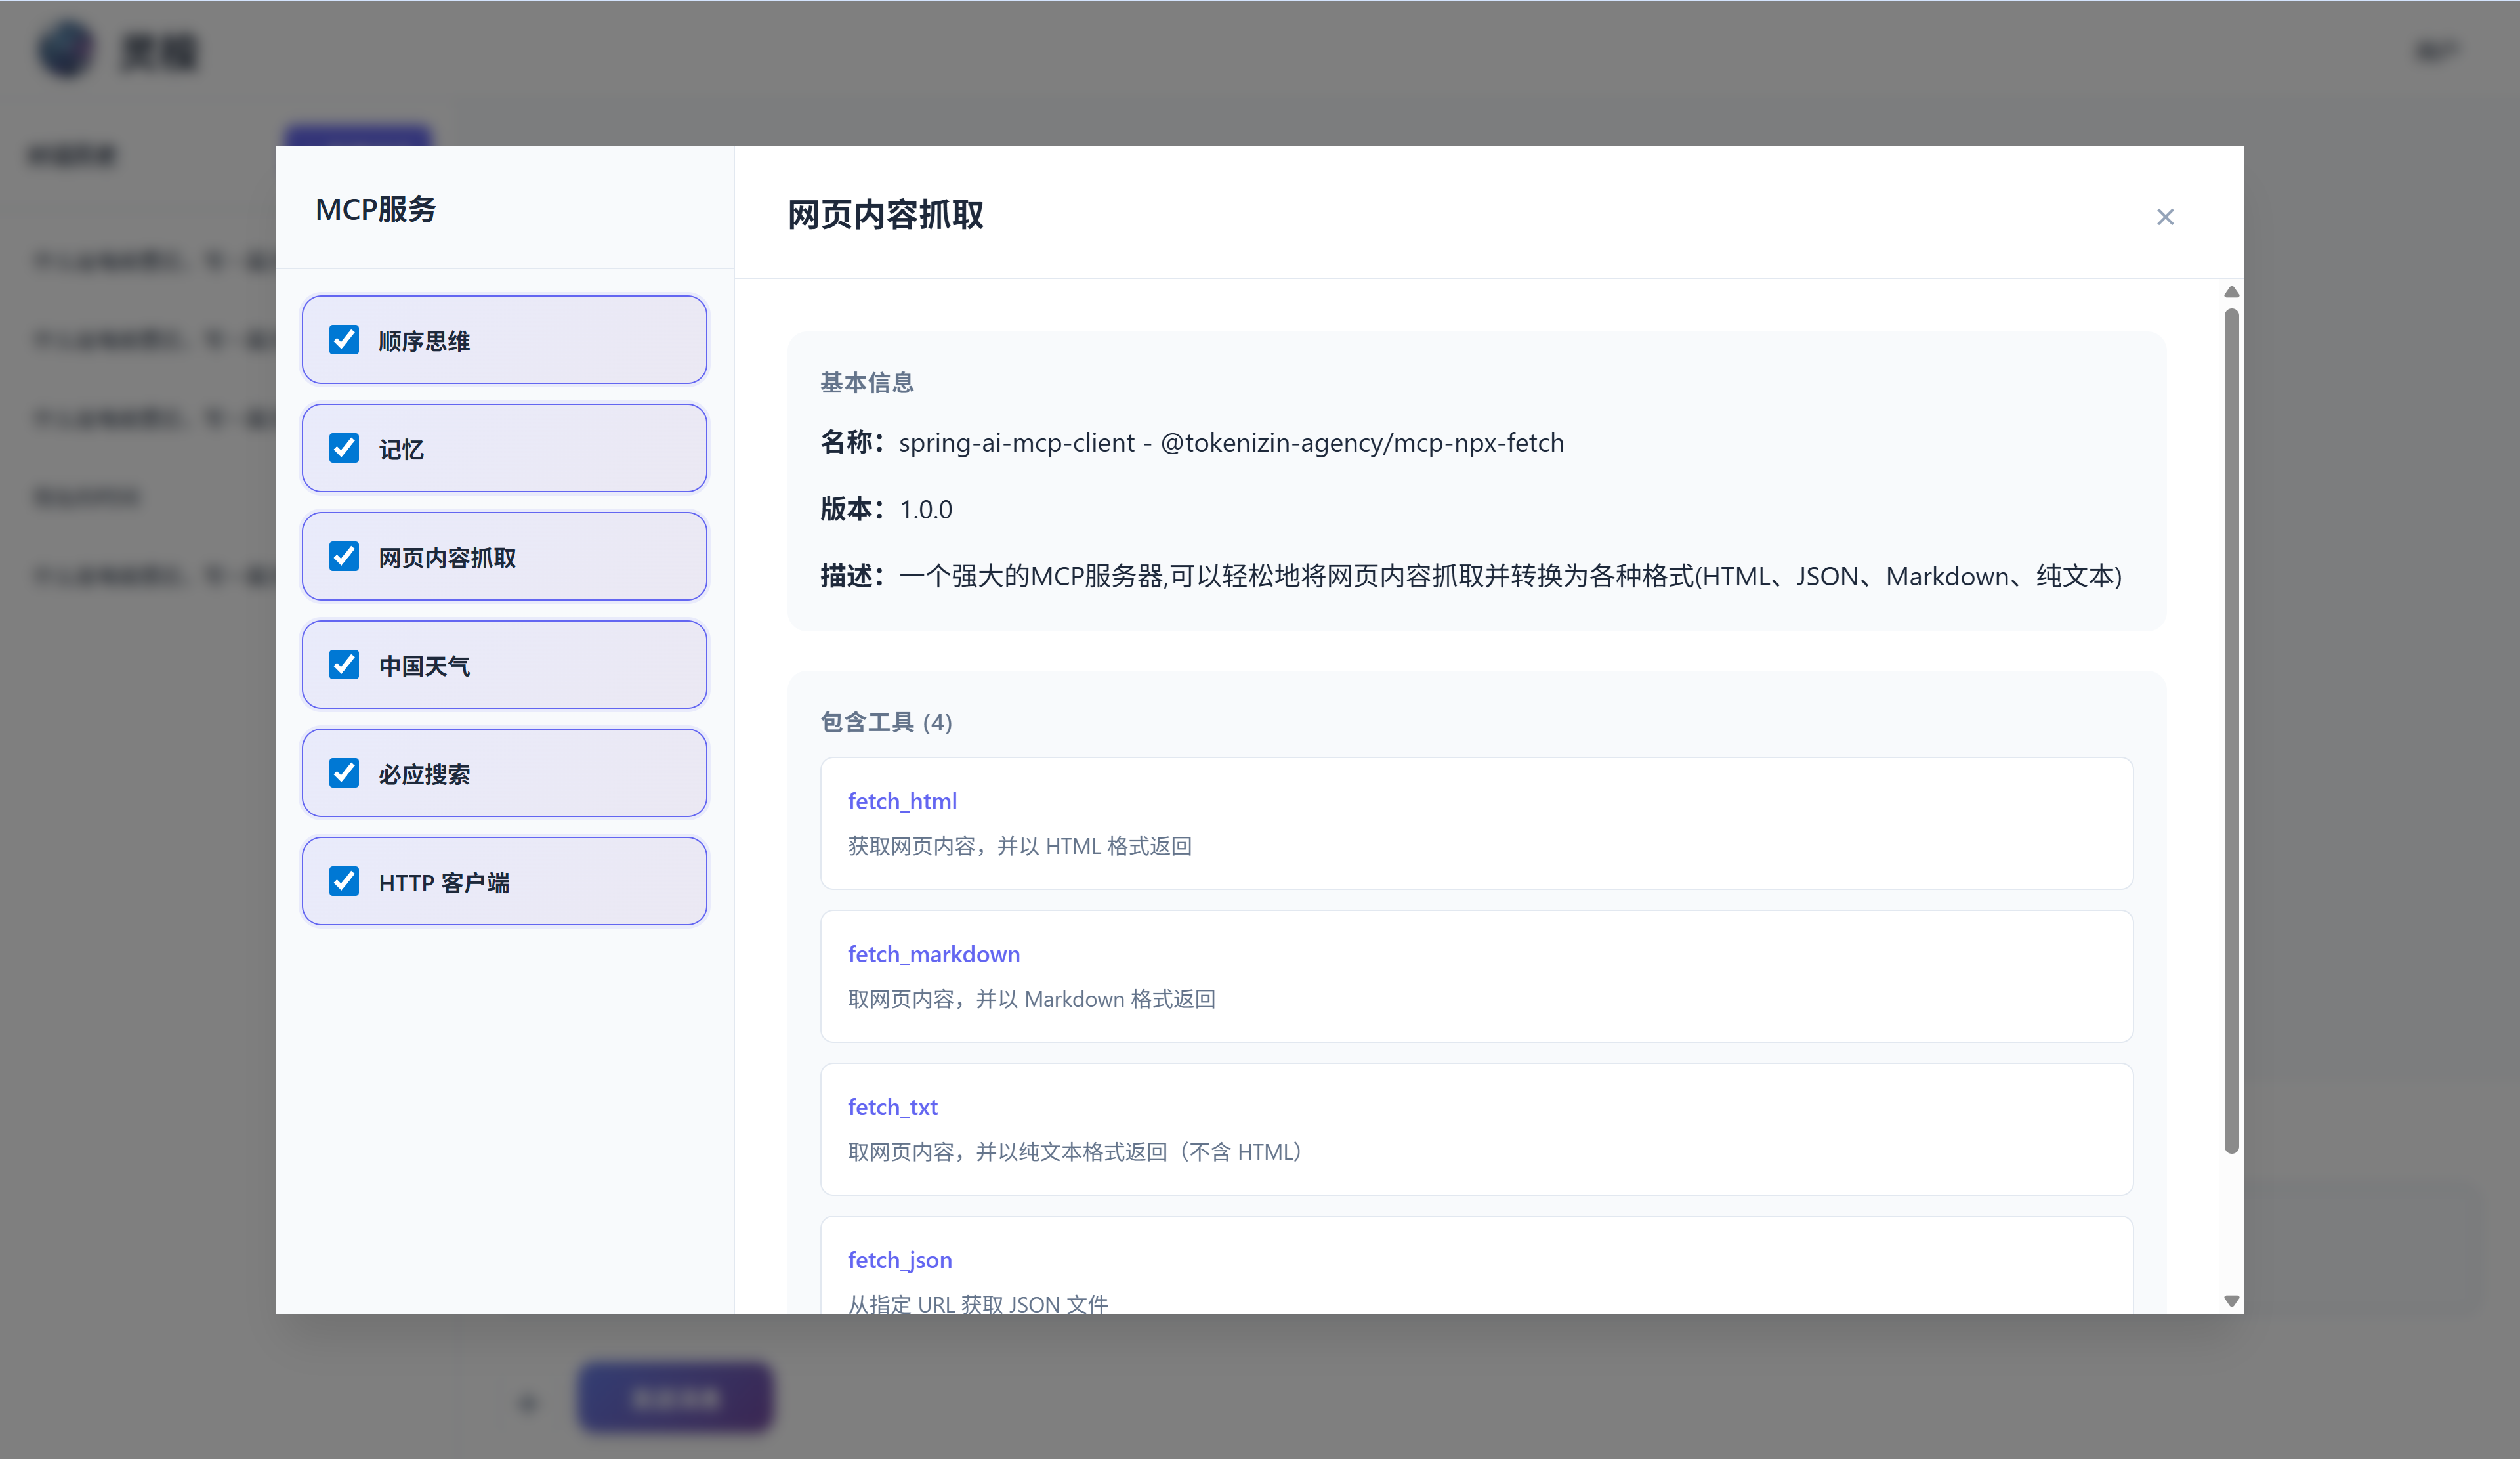Click the 获取网页内容，并以 HTML 格式返回 description
Screen dimensions: 2520x1459
(x=1020, y=846)
